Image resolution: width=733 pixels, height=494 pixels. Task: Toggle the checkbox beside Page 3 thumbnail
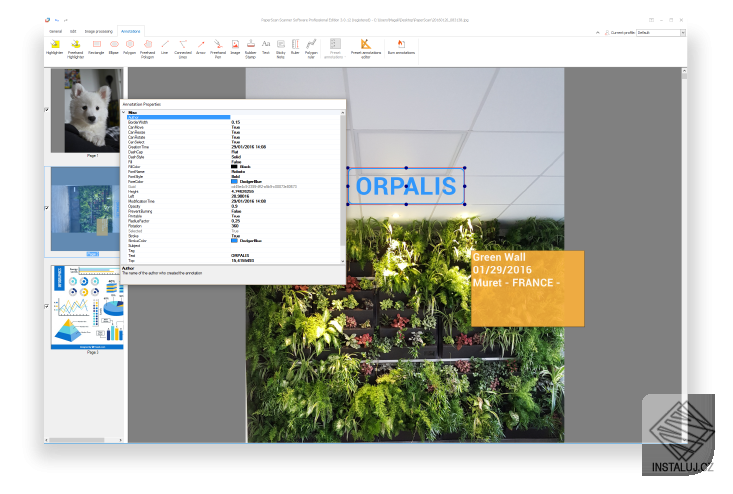(46, 307)
